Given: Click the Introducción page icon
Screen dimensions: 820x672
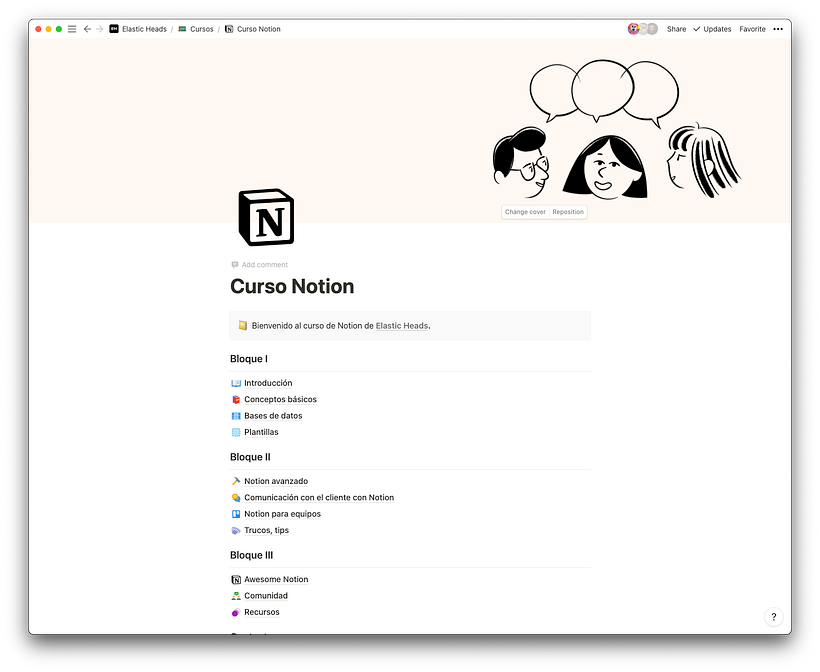Looking at the screenshot, I should pos(236,383).
